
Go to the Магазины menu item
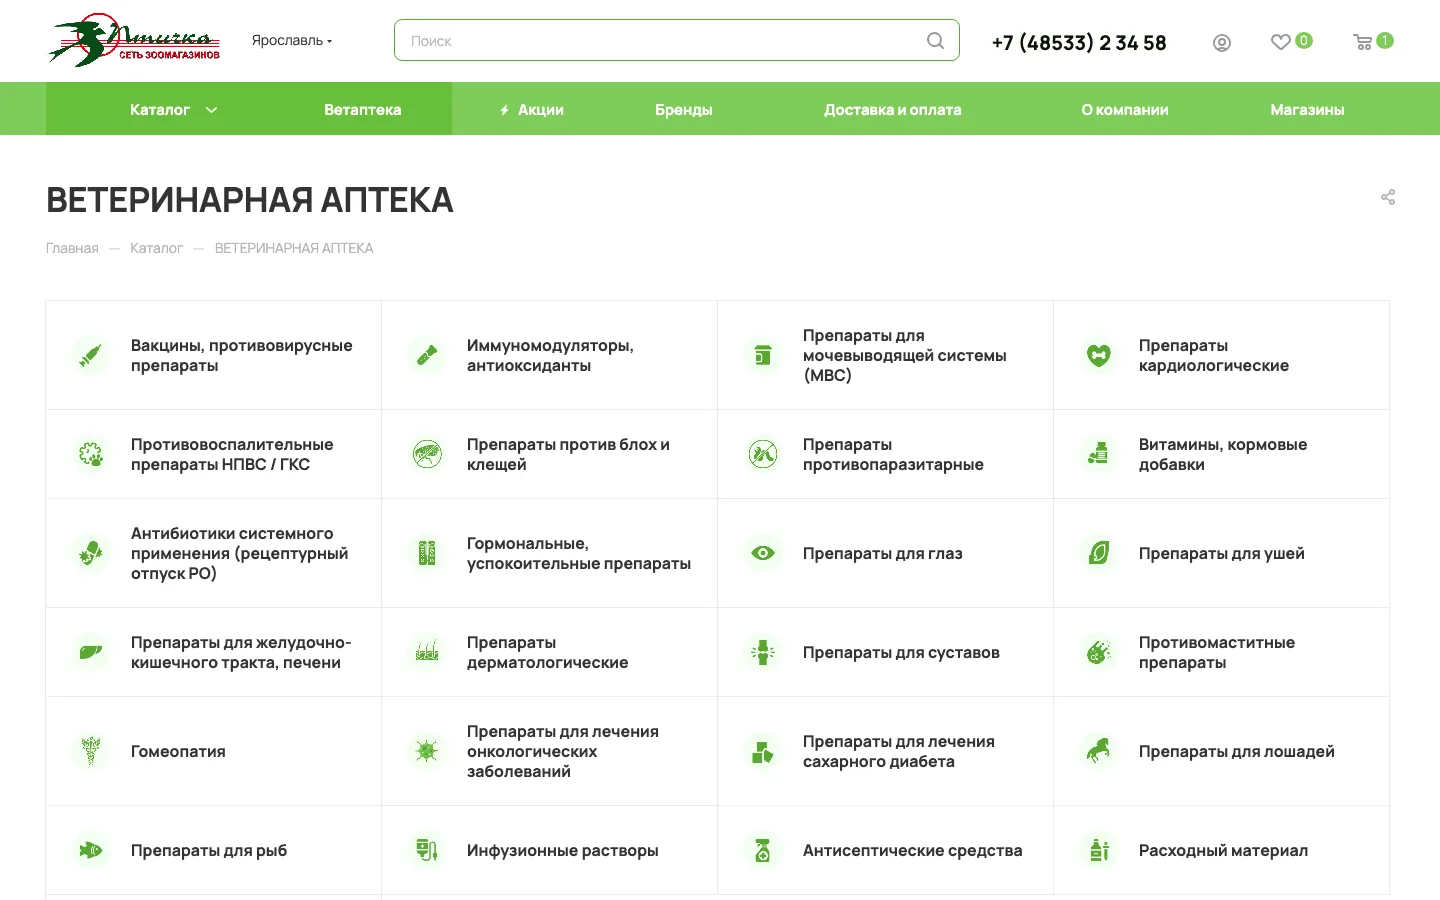(1307, 109)
